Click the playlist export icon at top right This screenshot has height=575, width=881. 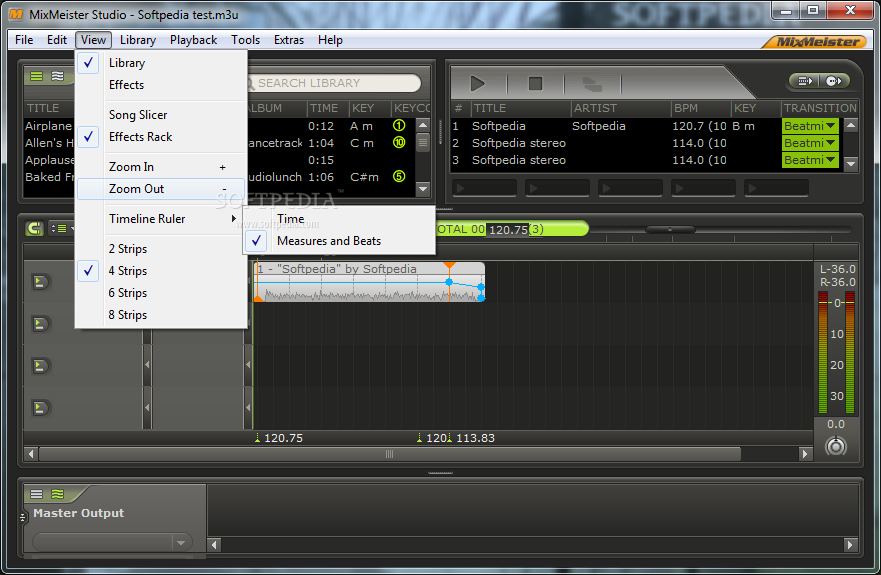pyautogui.click(x=805, y=81)
